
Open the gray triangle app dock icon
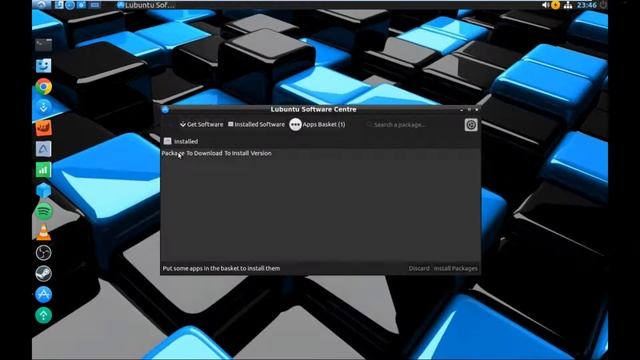(43, 149)
